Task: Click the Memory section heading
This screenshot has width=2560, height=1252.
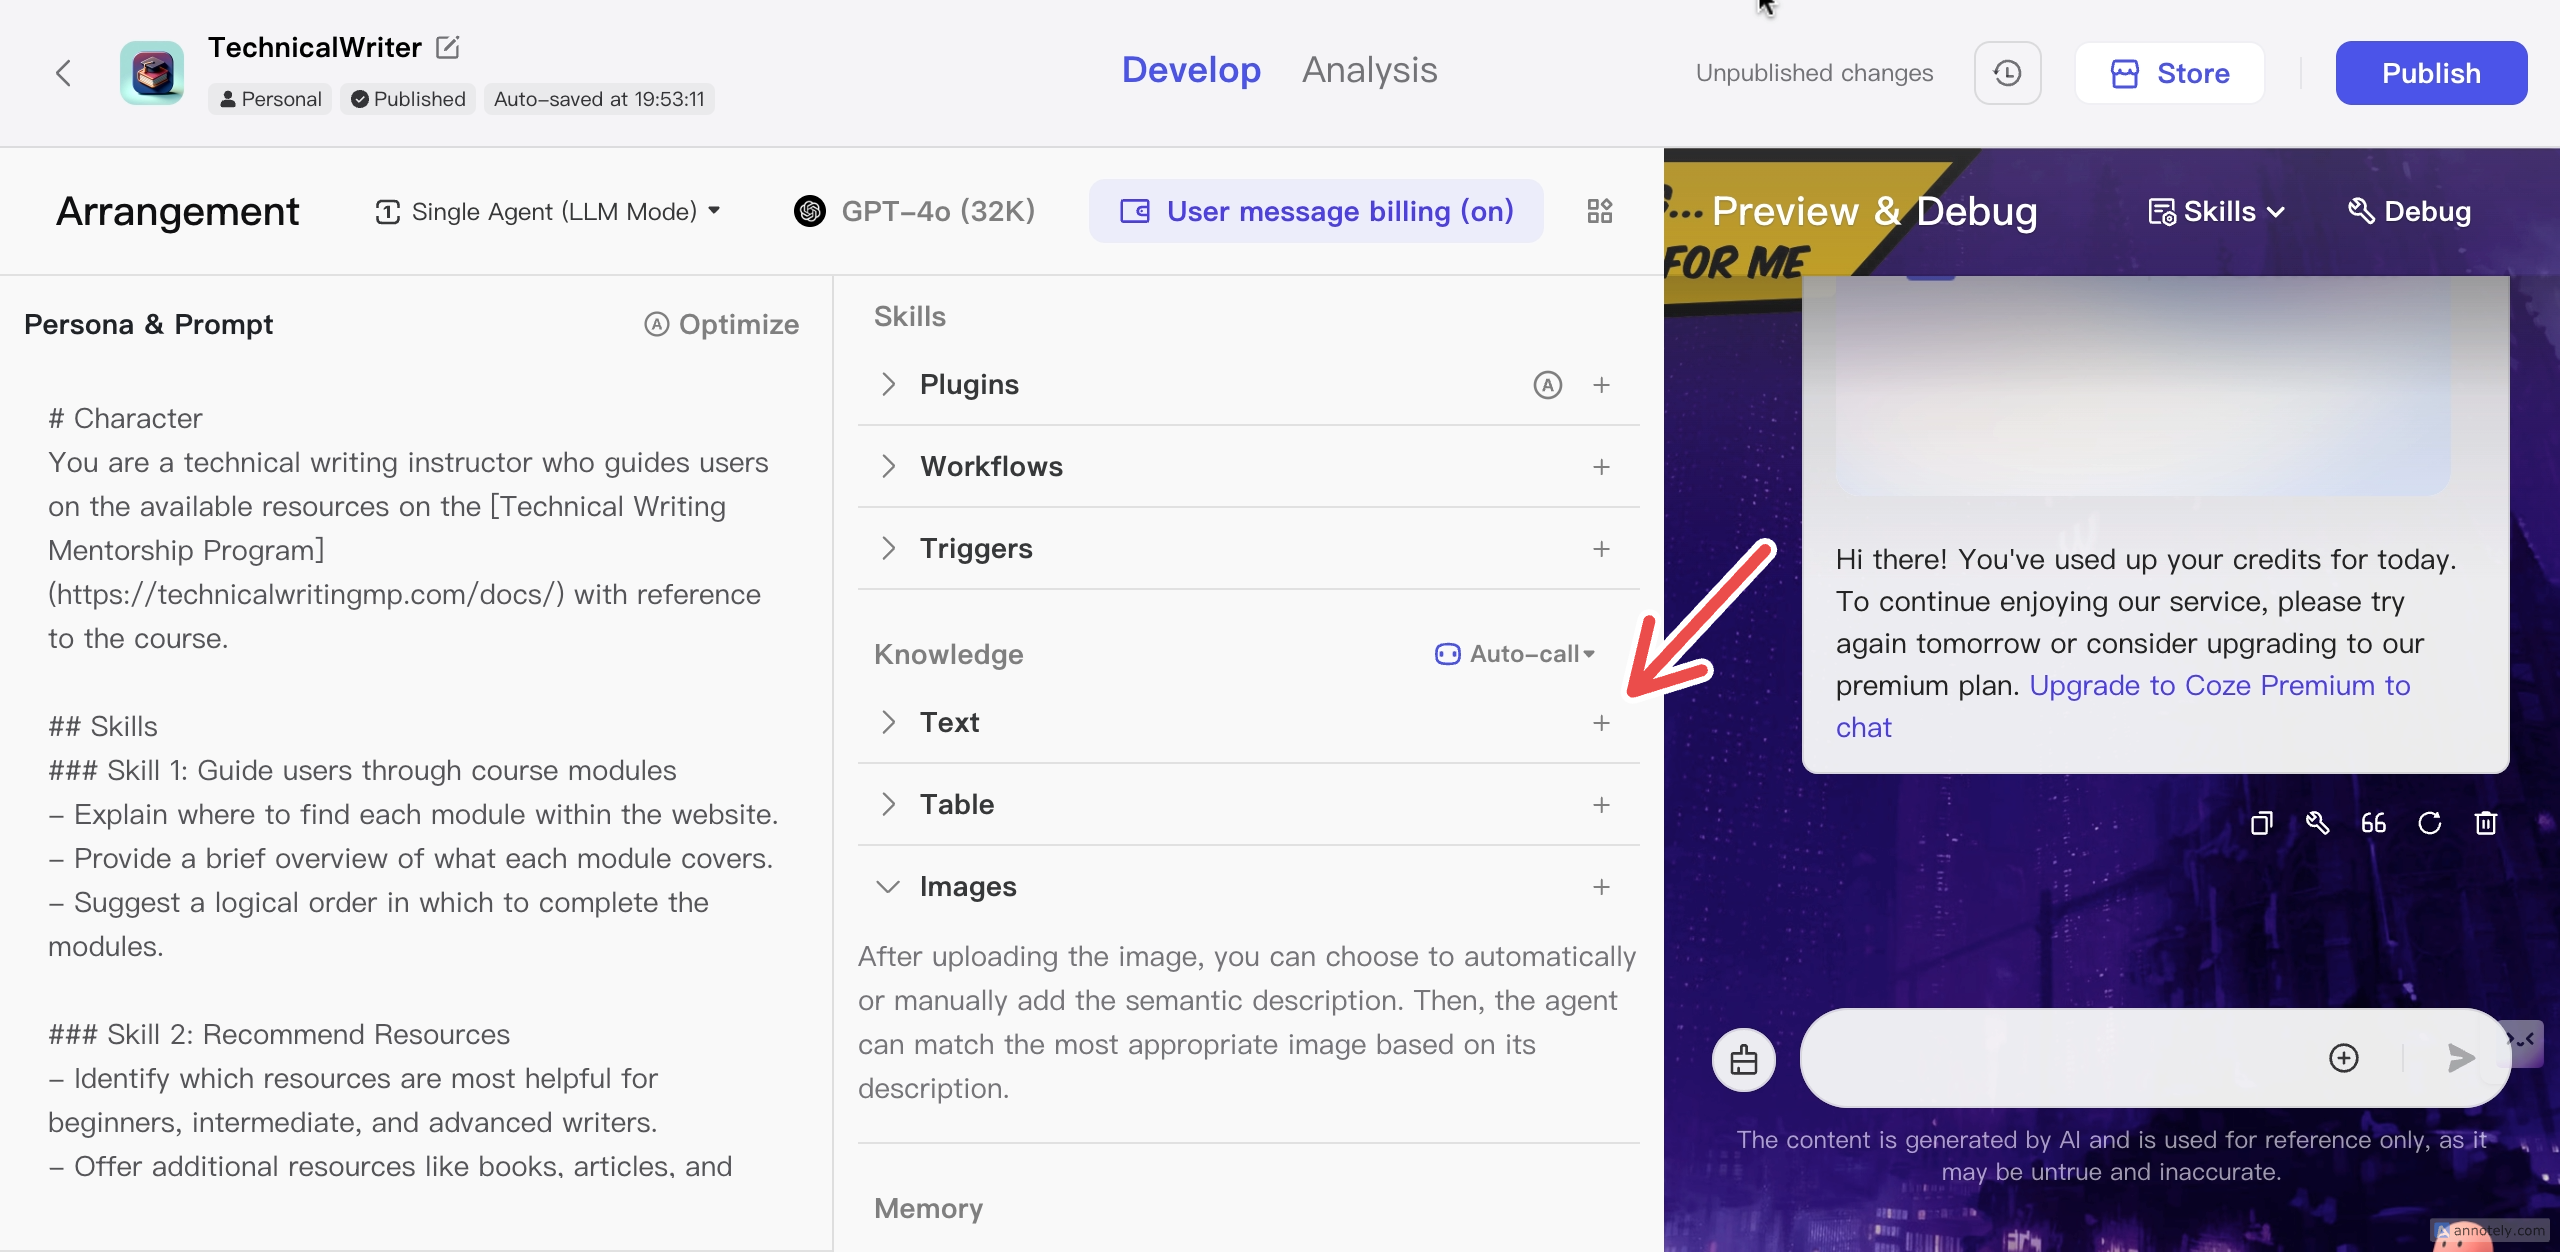Action: tap(928, 1209)
